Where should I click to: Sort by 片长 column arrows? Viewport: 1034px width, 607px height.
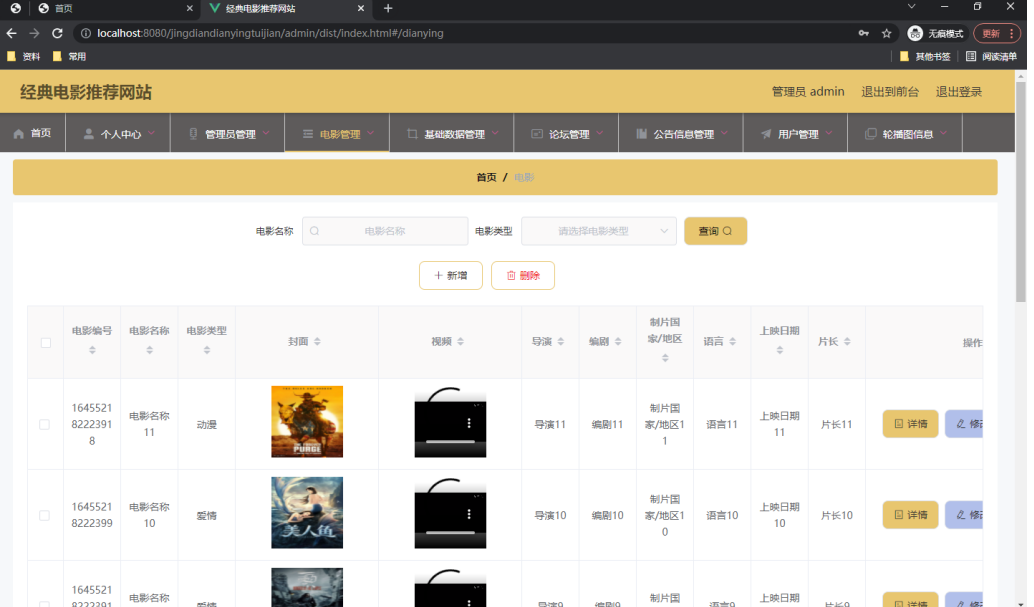[847, 341]
